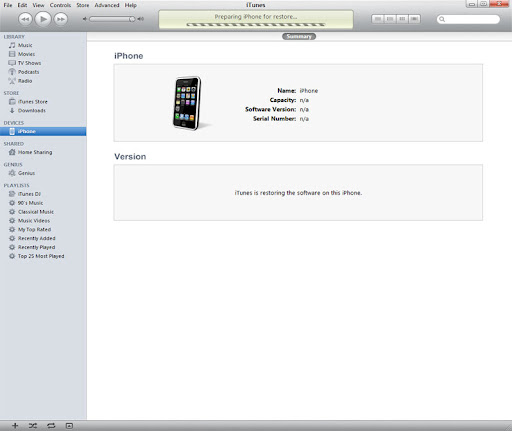This screenshot has width=512, height=431.
Task: Open the 90's Music playlist
Action: (x=43, y=203)
